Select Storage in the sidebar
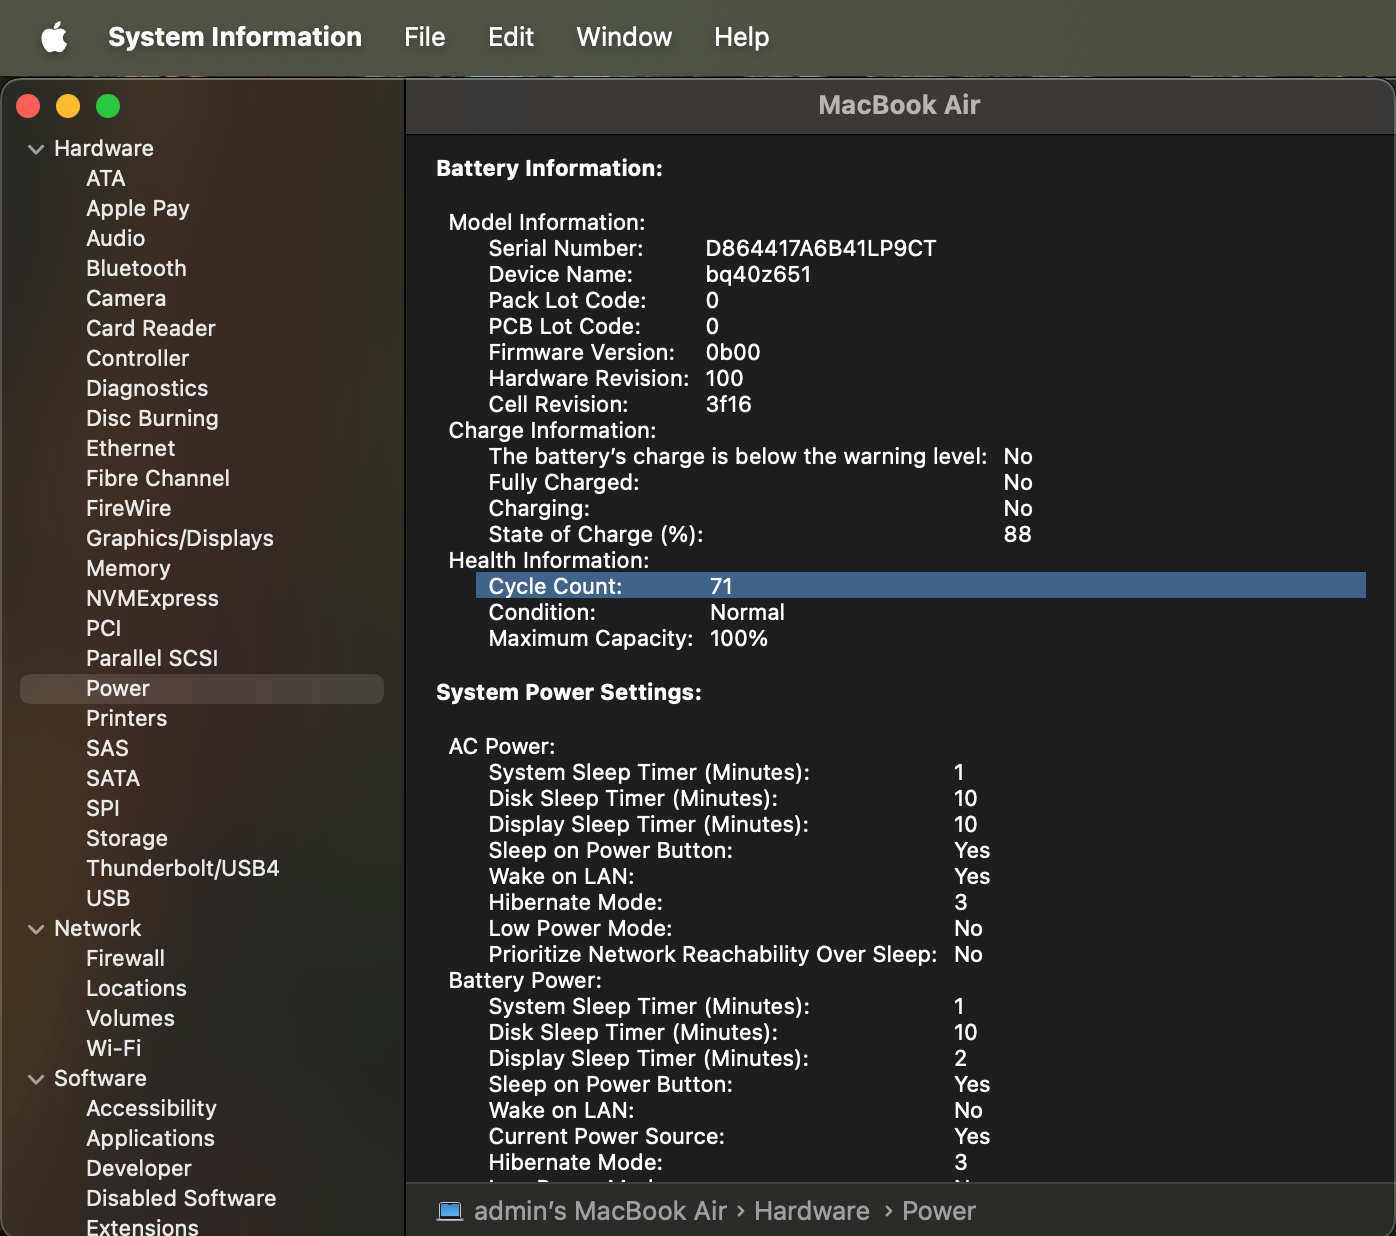Screen dimensions: 1396x1236 click(127, 838)
